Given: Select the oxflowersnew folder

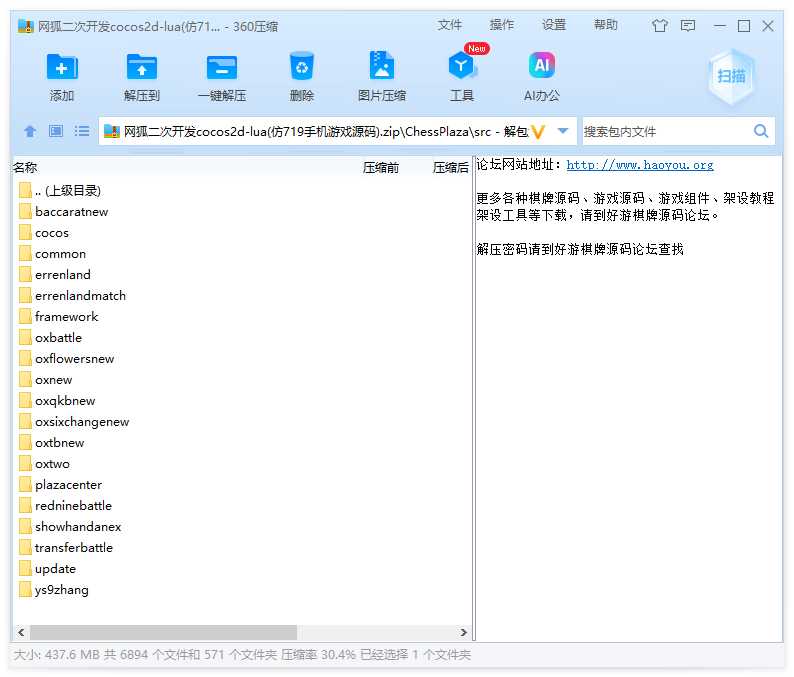Looking at the screenshot, I should 67,359.
